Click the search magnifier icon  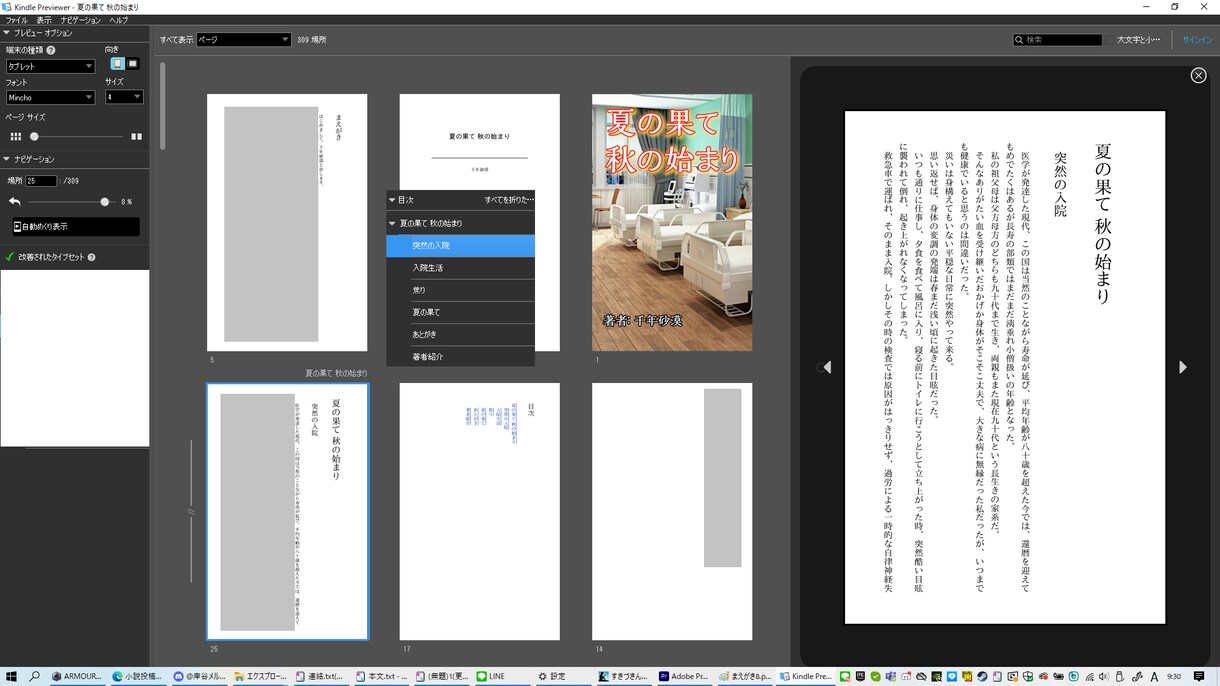[1019, 40]
